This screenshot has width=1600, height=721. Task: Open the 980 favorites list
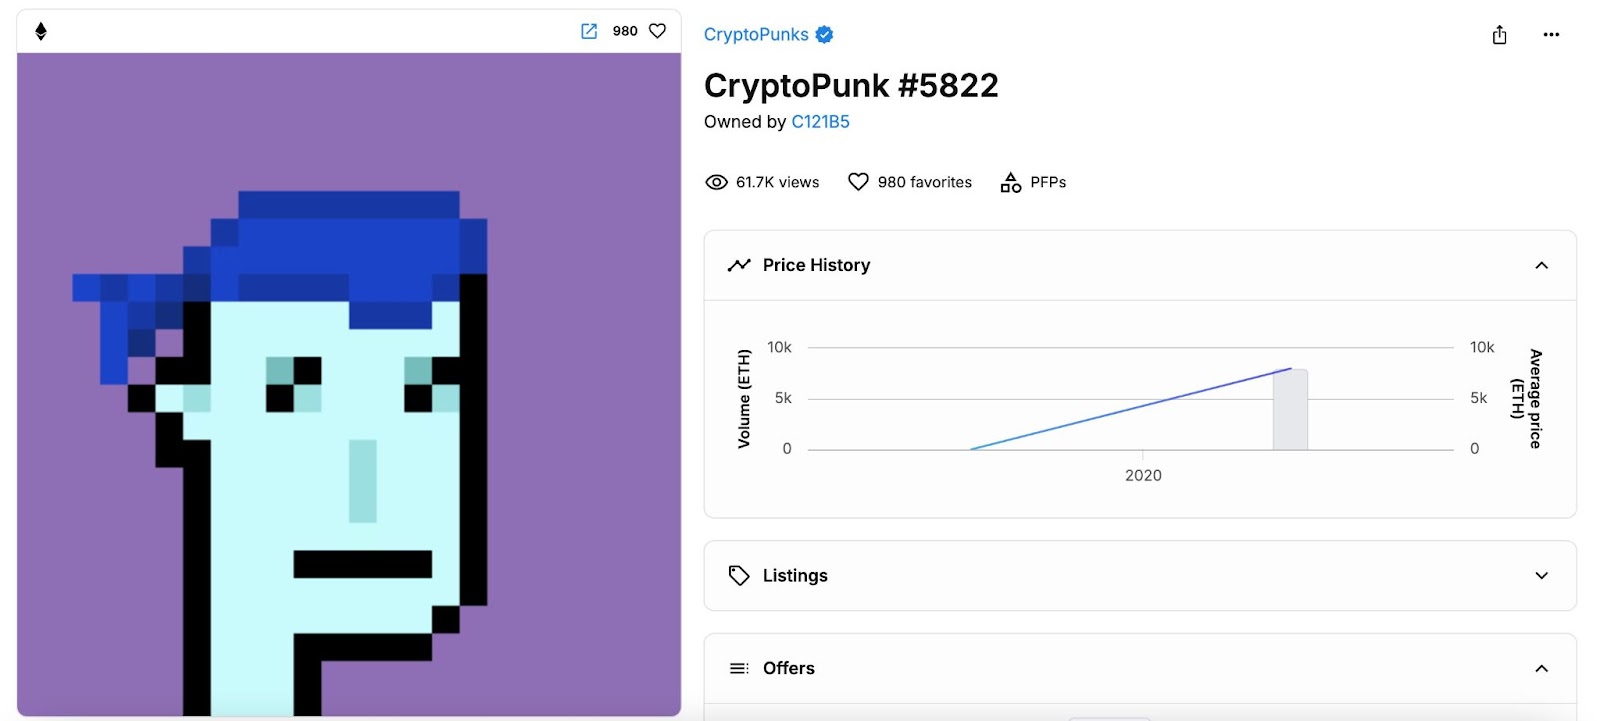pyautogui.click(x=924, y=182)
